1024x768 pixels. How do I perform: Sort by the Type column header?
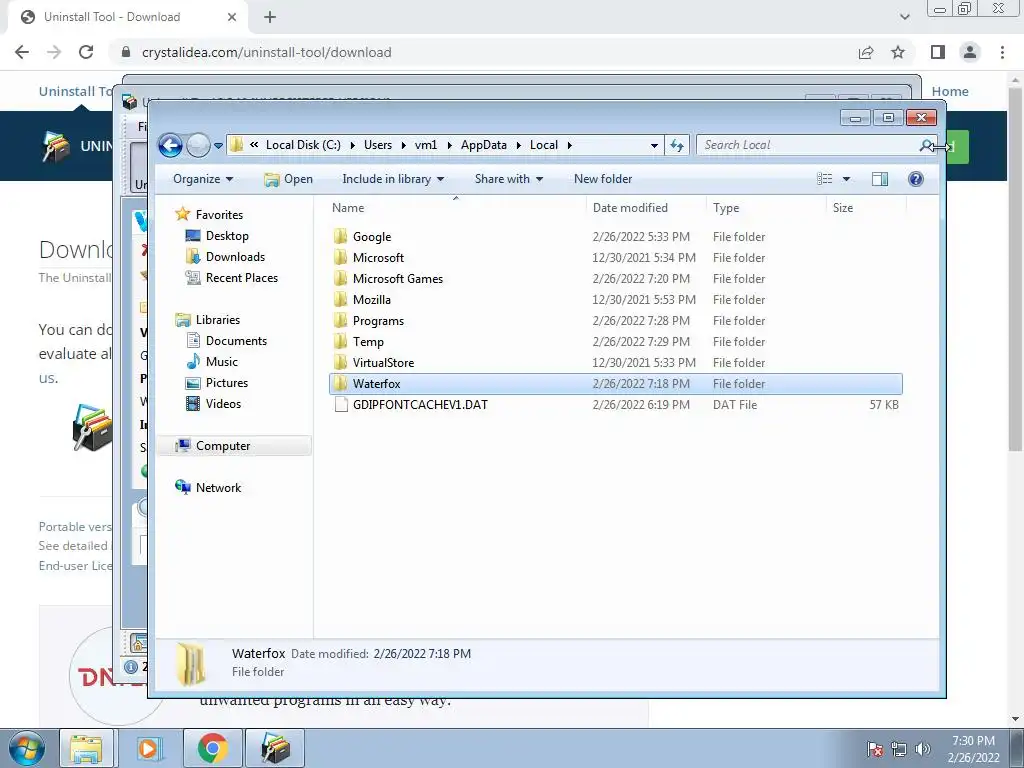[726, 208]
